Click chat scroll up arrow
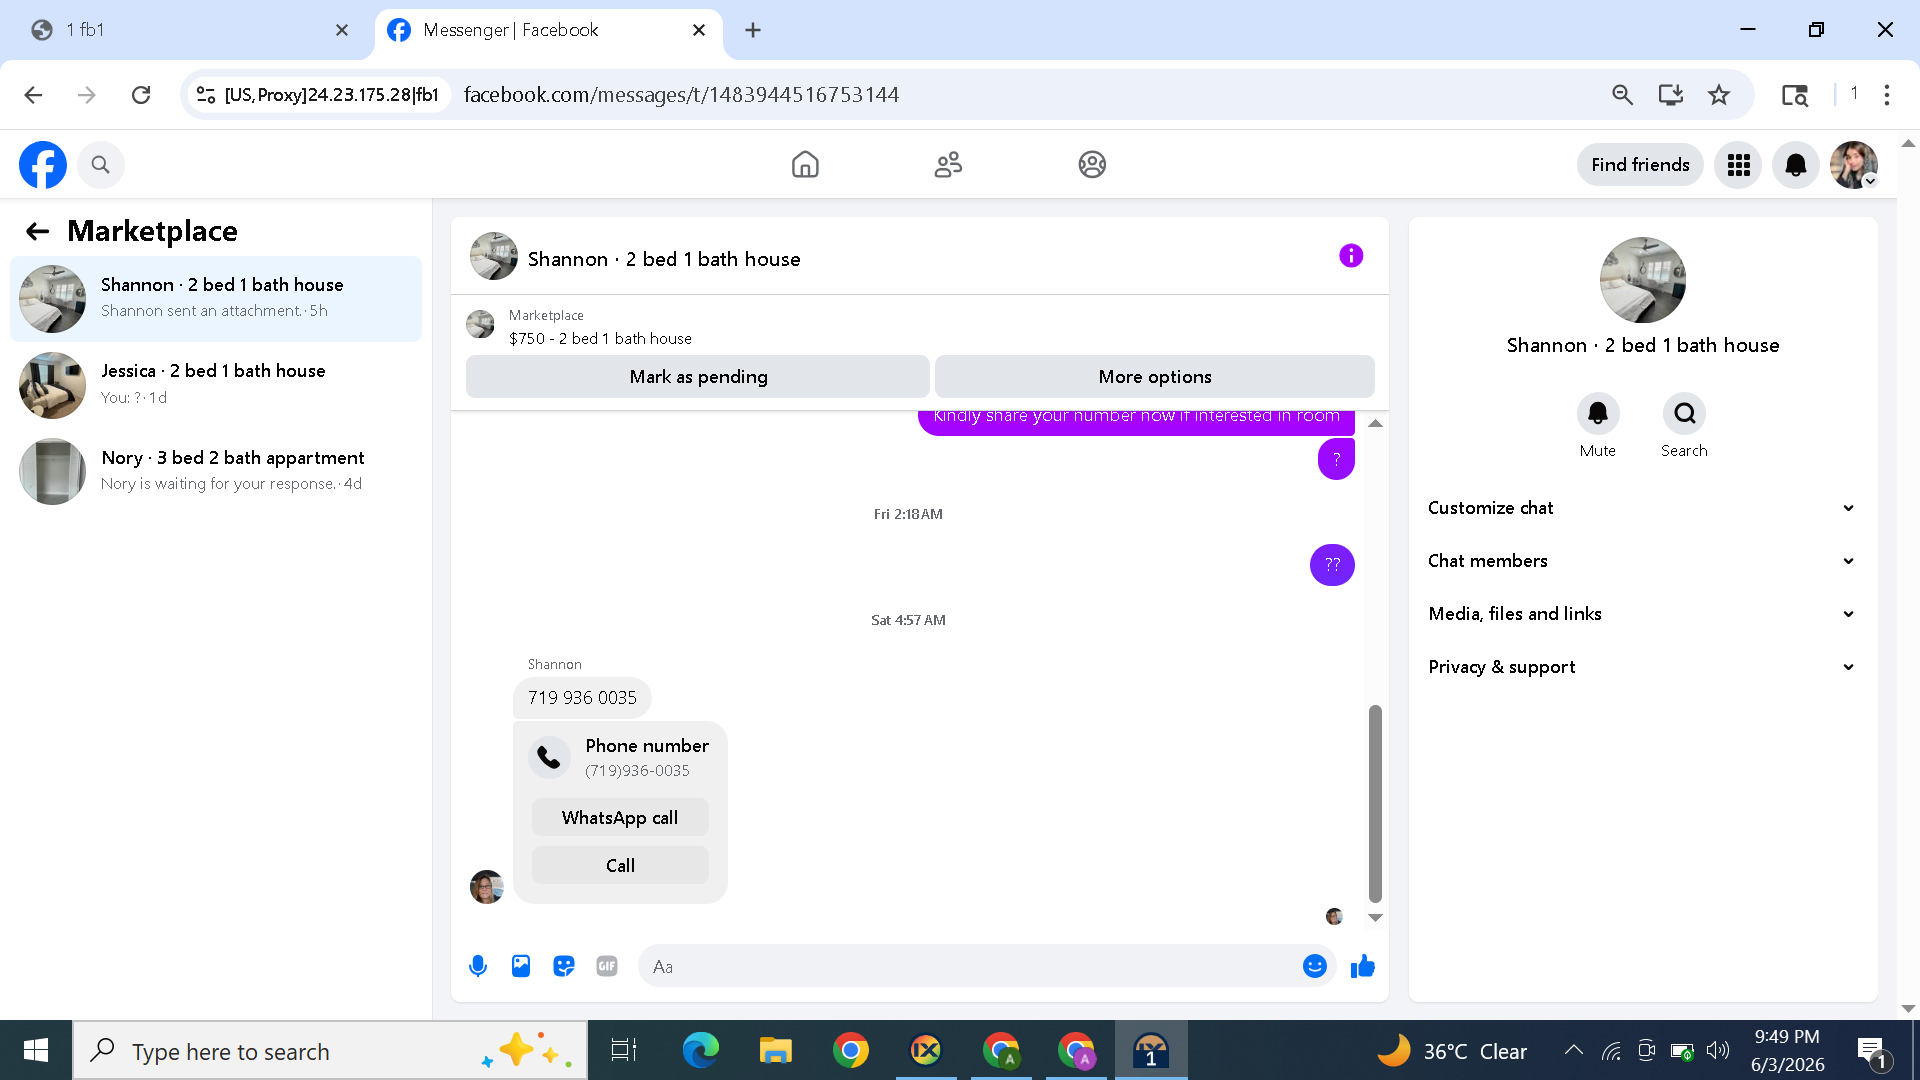Viewport: 1920px width, 1080px height. click(1375, 424)
